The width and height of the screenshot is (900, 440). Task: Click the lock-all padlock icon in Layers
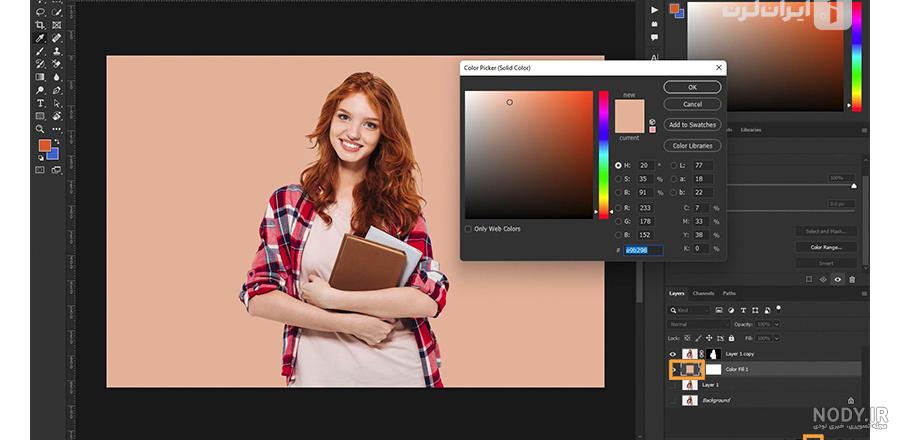click(730, 338)
